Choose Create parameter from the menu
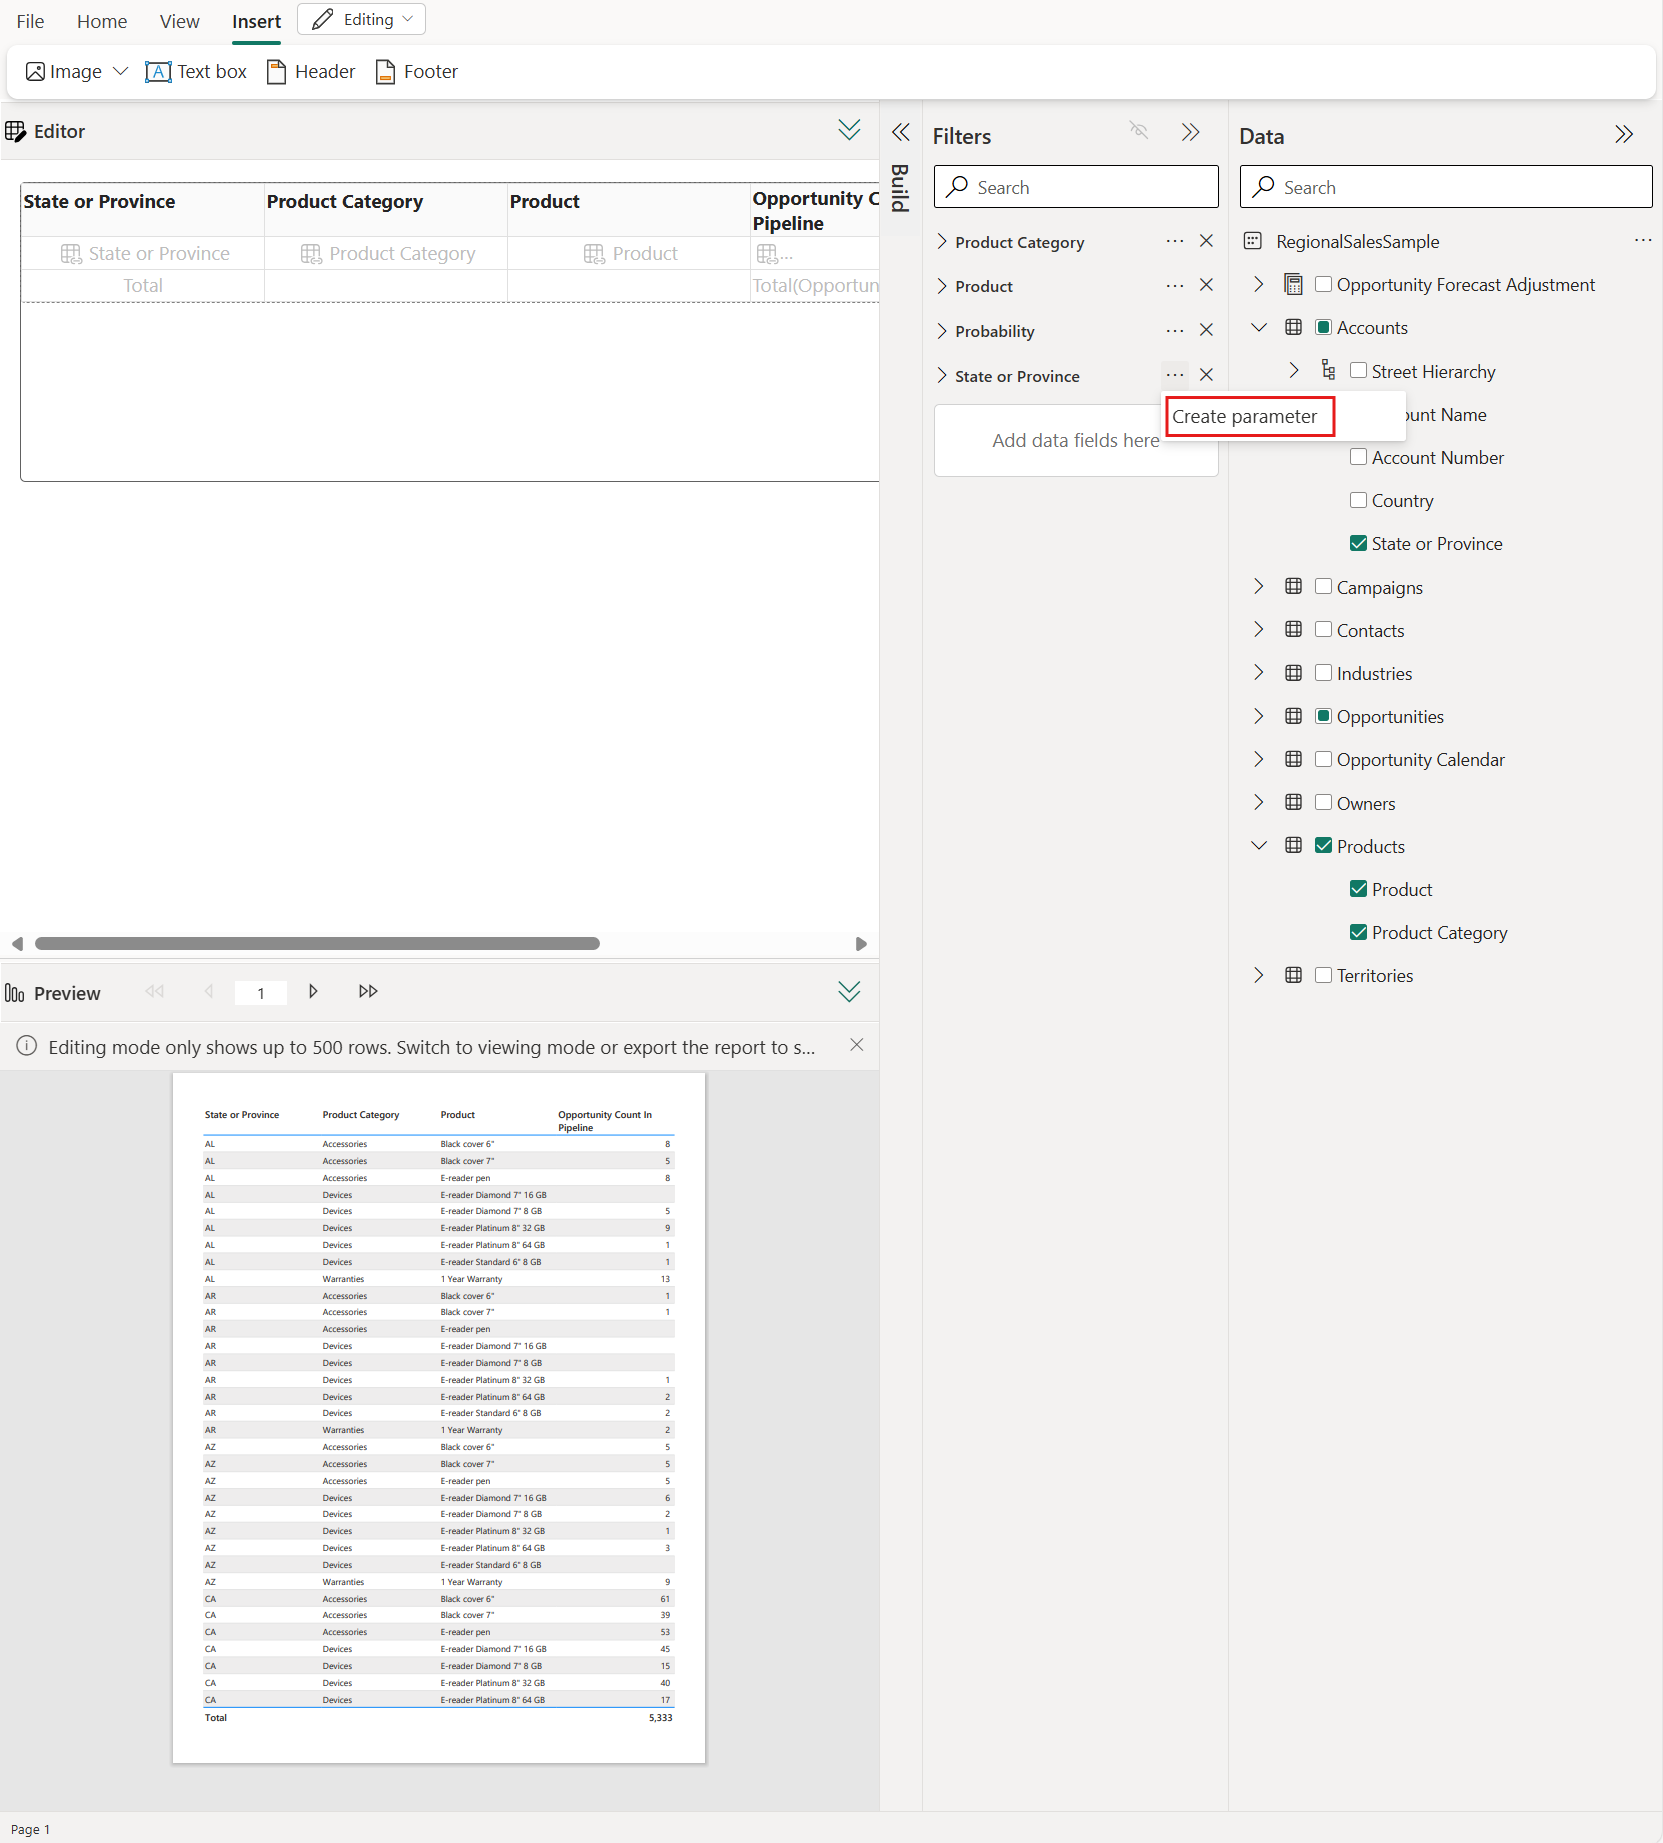This screenshot has height=1843, width=1663. point(1244,416)
